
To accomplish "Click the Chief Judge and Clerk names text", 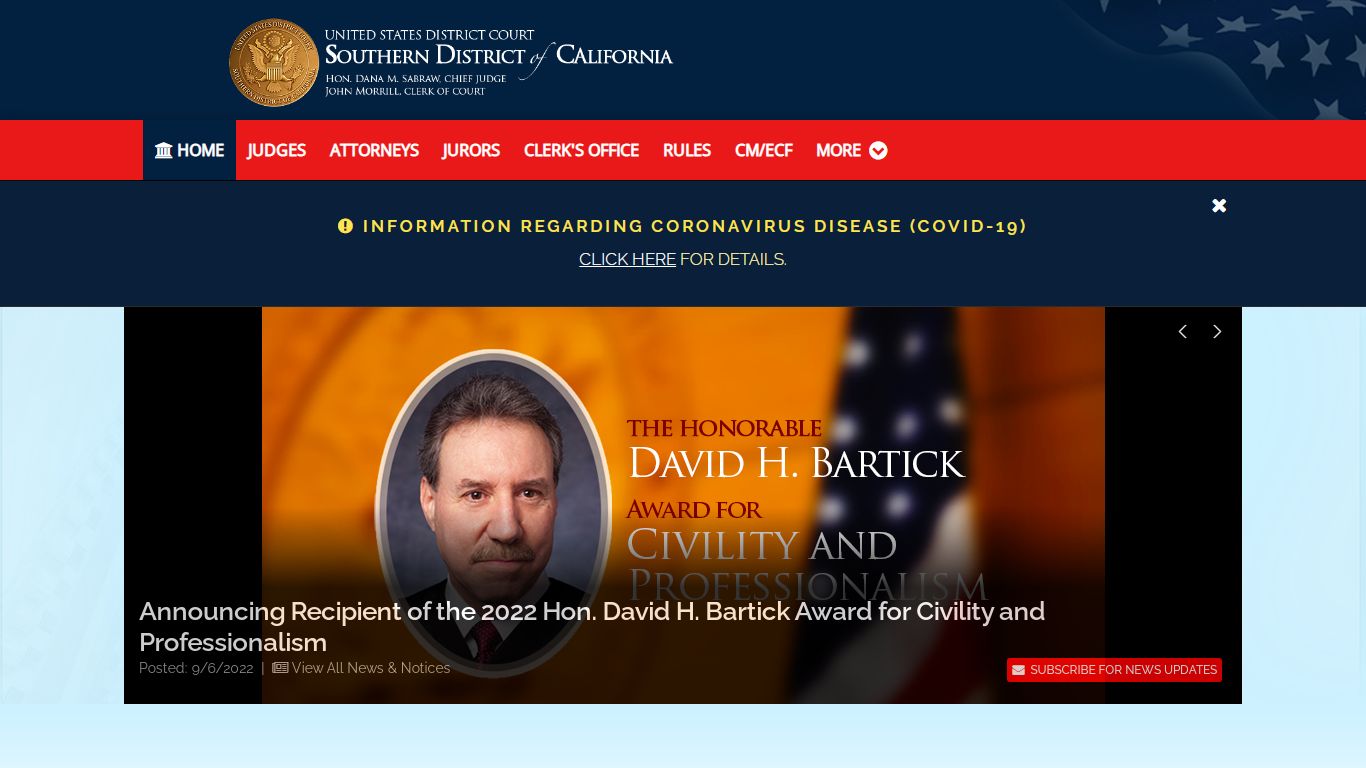I will click(x=415, y=85).
